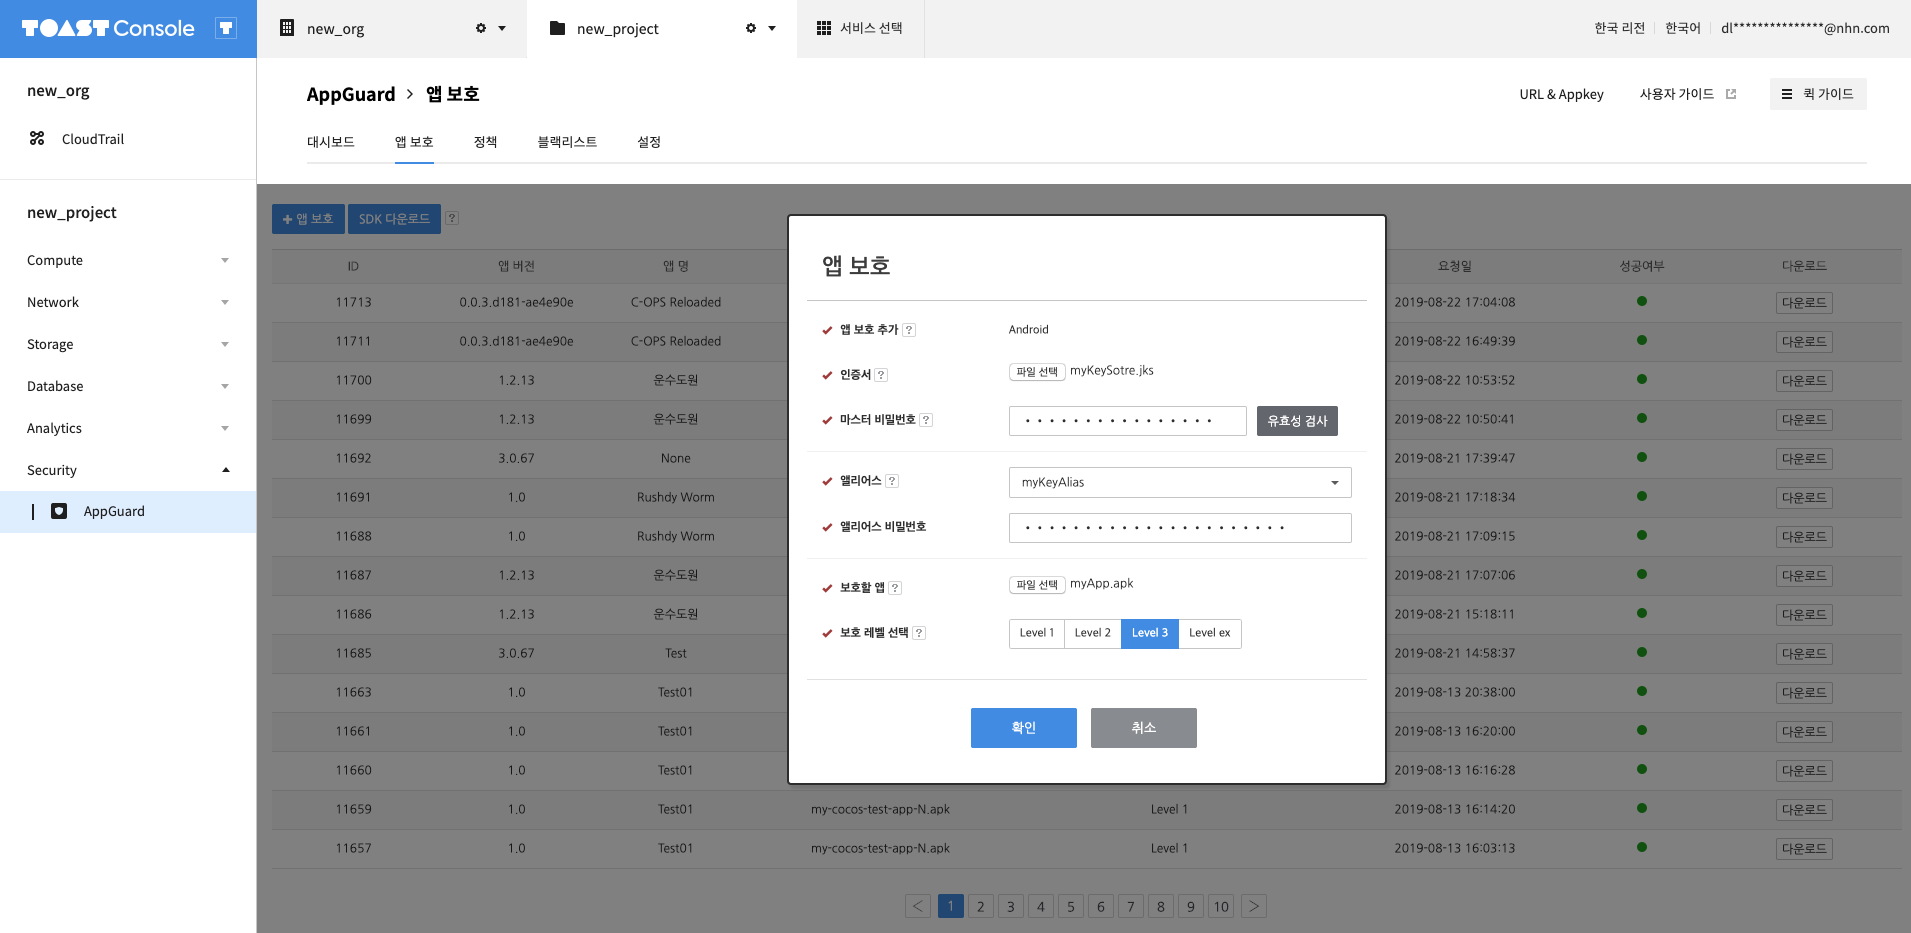Go to page 5 in pagination
This screenshot has height=933, width=1911.
[1071, 906]
